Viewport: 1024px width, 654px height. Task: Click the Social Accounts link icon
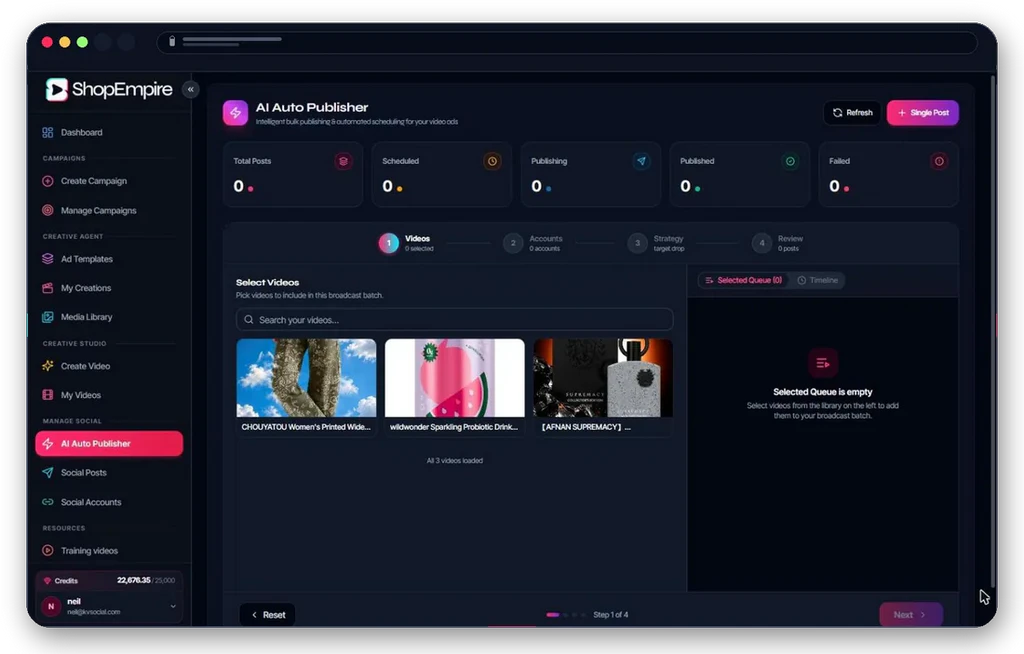[48, 502]
